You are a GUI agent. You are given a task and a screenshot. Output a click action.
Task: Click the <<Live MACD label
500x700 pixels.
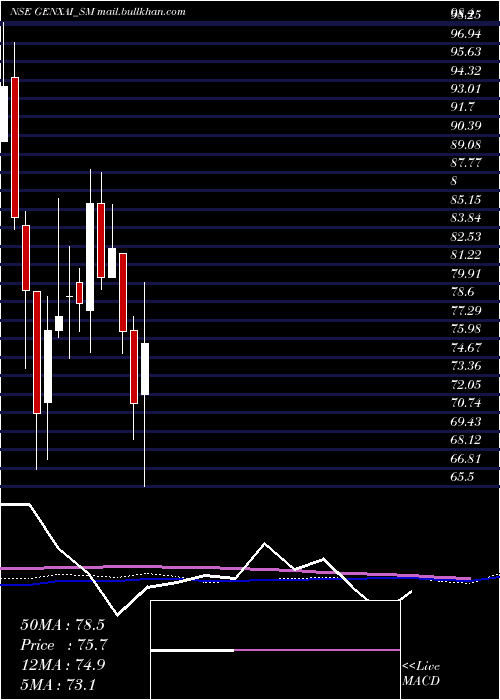[421, 674]
